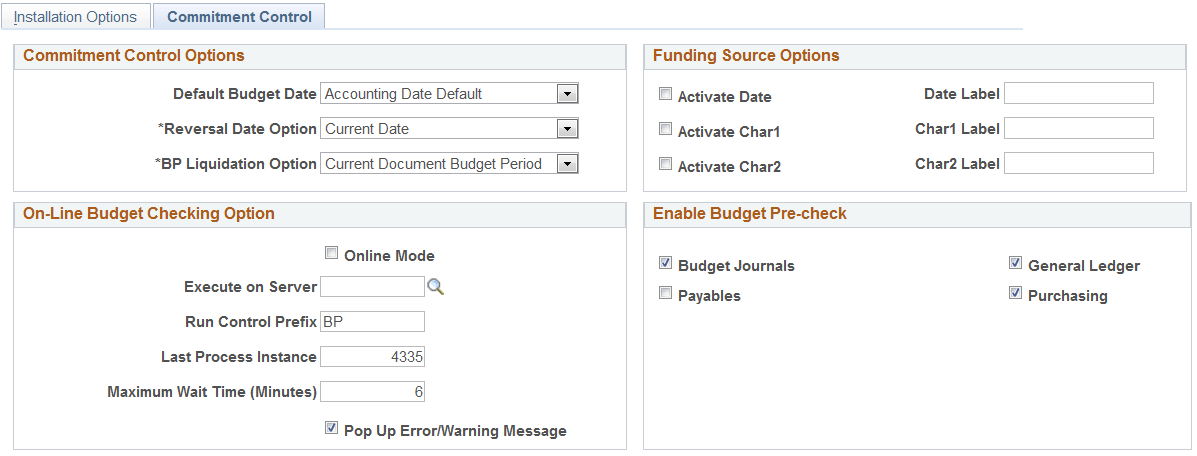Open the Default Budget Date dropdown
The width and height of the screenshot is (1197, 456).
pos(567,94)
